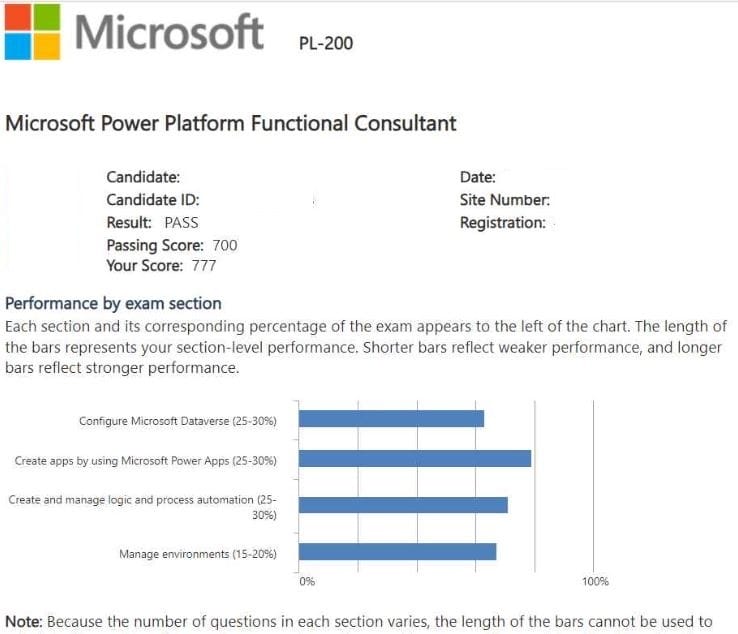
Task: Click the Create apps by Power Apps bar
Action: point(414,459)
